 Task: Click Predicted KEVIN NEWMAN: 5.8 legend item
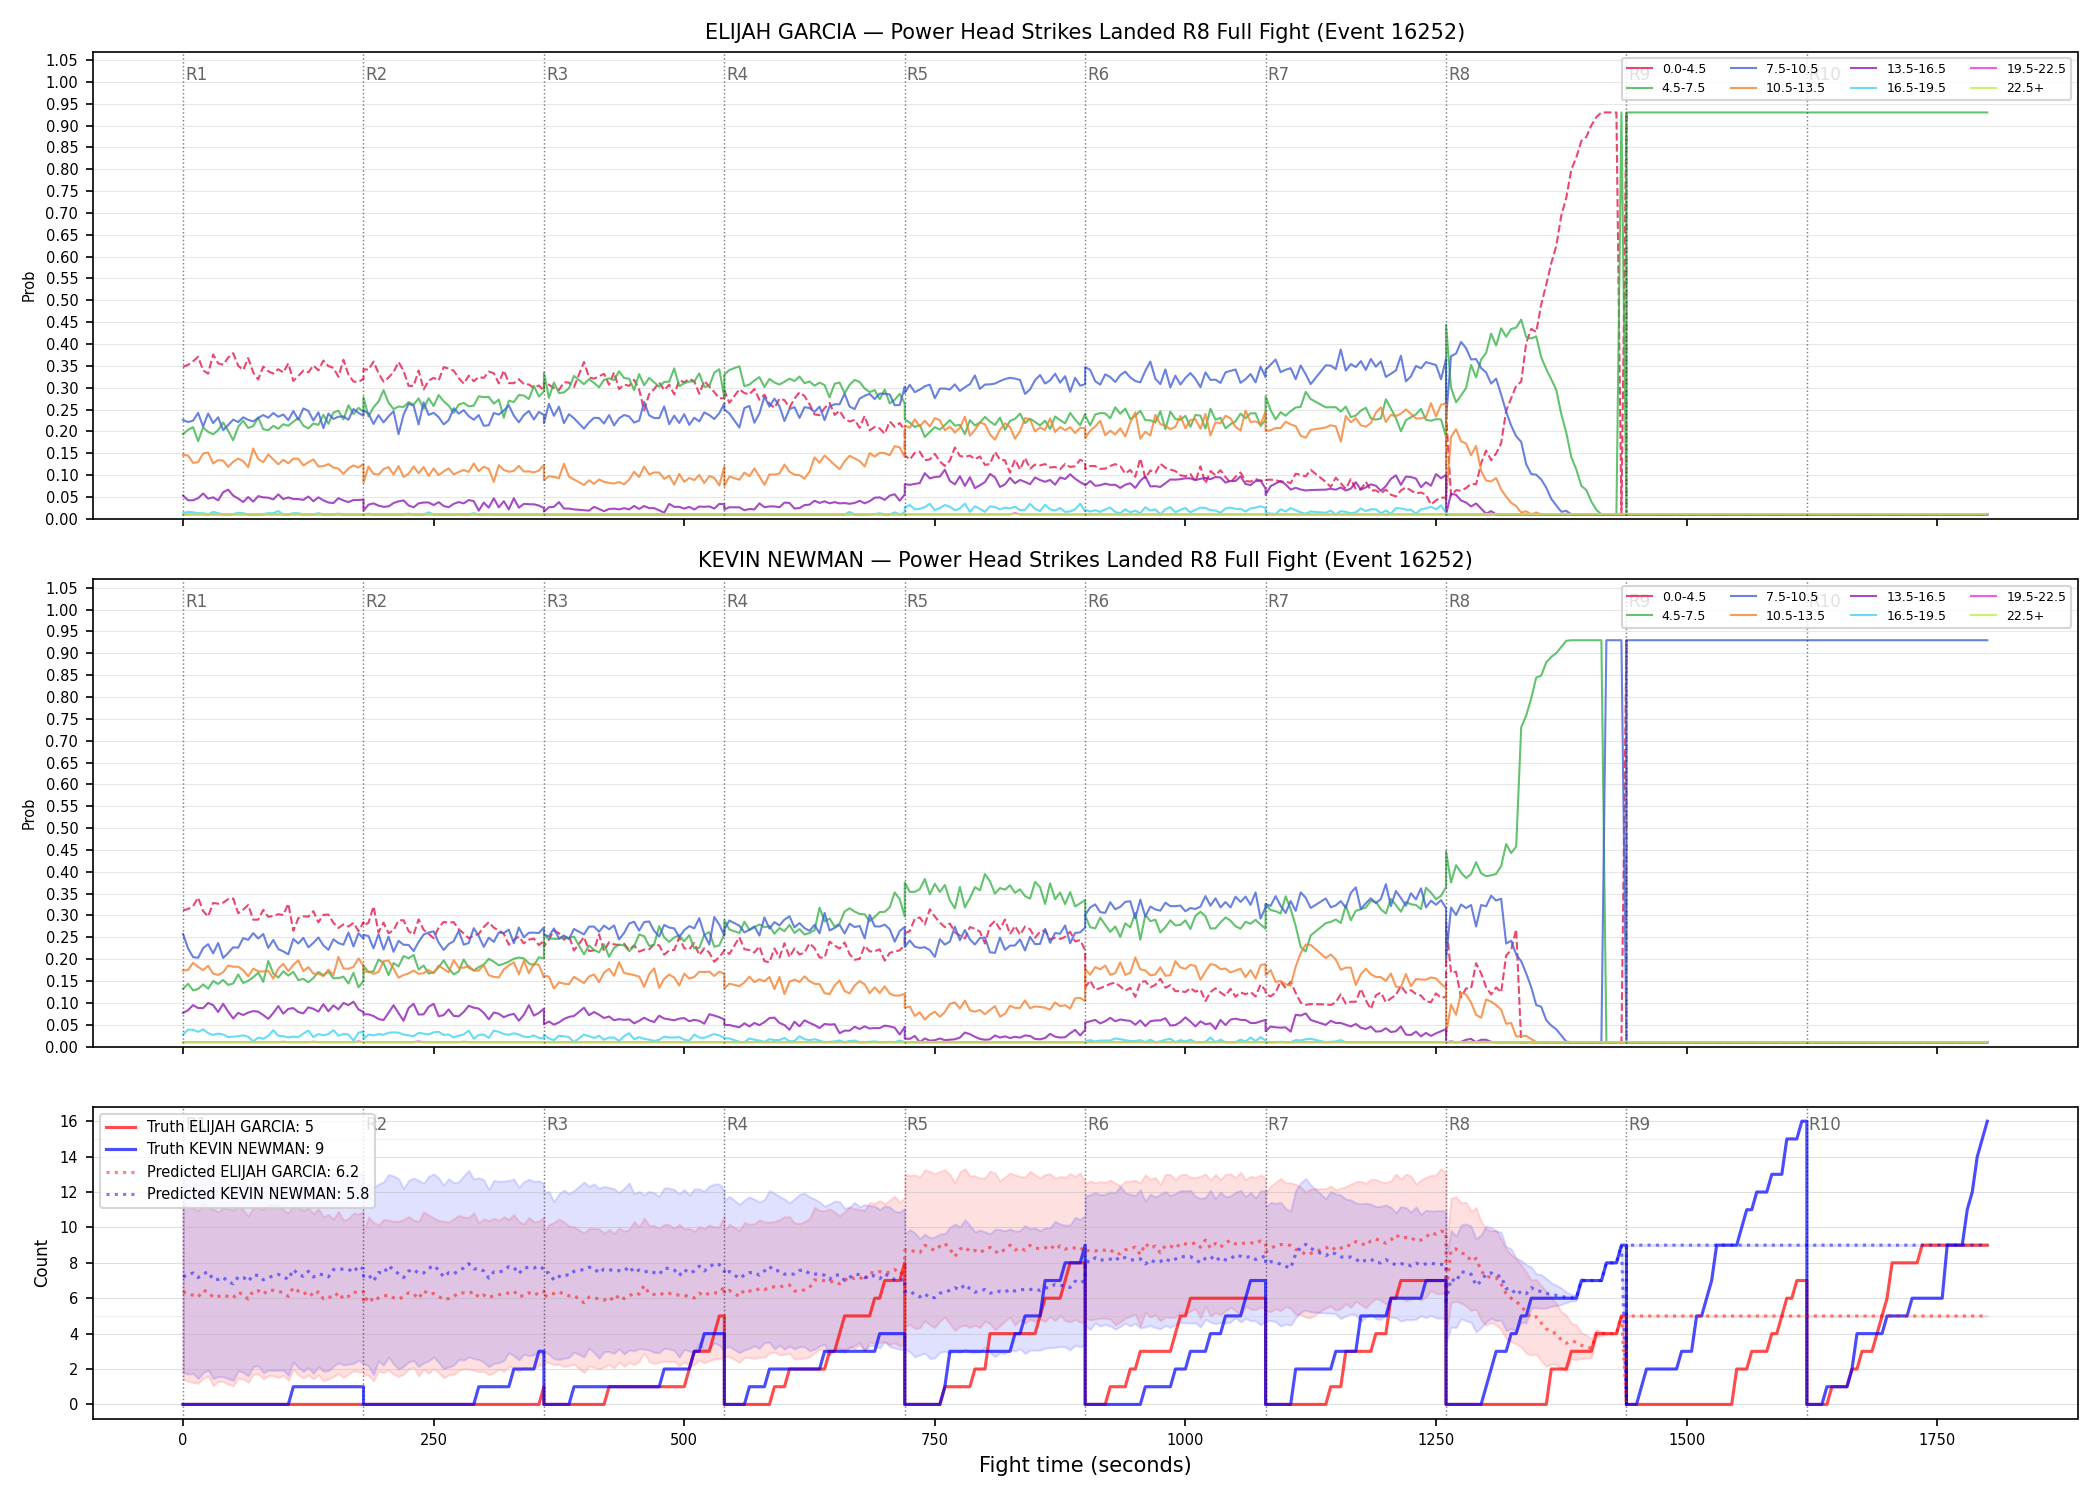237,1193
